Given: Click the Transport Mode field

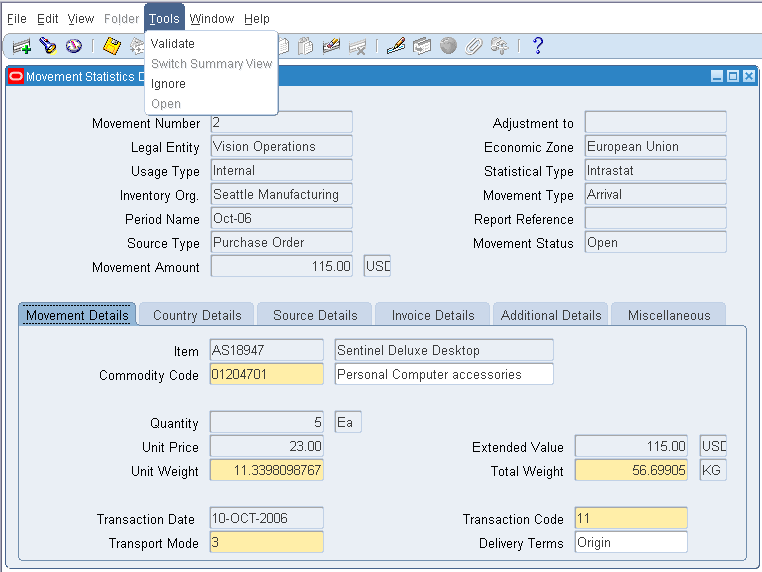Looking at the screenshot, I should pos(267,542).
